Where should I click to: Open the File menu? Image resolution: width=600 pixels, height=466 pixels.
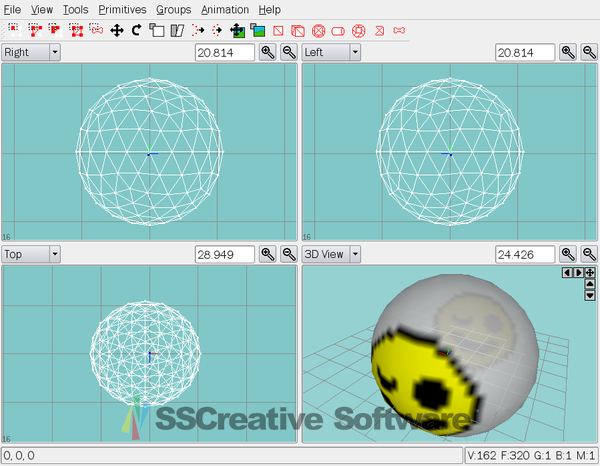click(x=12, y=10)
